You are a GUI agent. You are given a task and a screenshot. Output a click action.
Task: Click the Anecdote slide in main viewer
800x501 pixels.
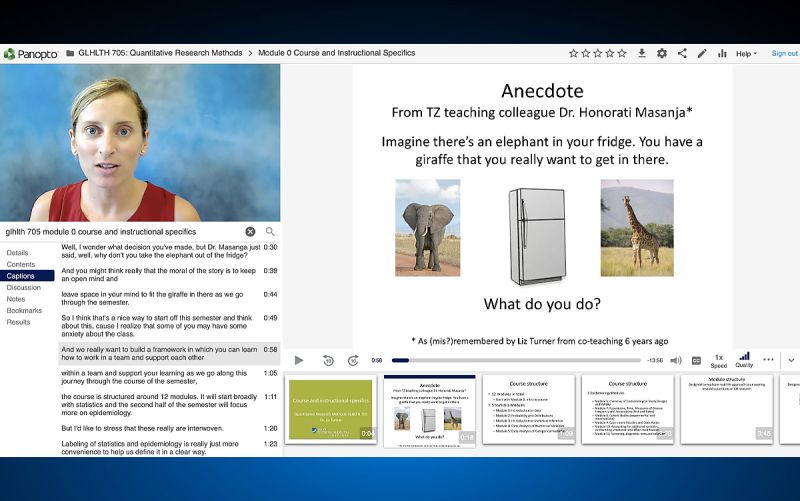tap(542, 207)
